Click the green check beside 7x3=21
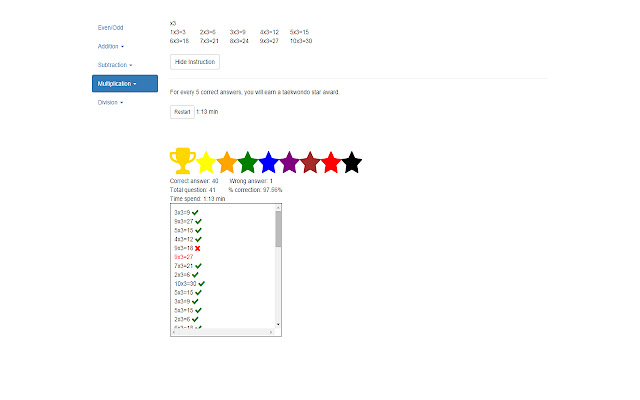 click(198, 266)
